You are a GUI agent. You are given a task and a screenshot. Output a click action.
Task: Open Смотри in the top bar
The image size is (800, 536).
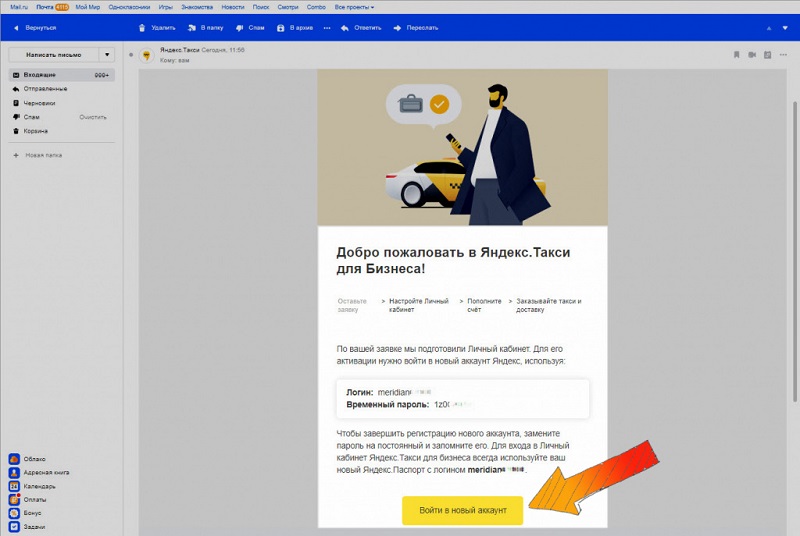coord(288,7)
